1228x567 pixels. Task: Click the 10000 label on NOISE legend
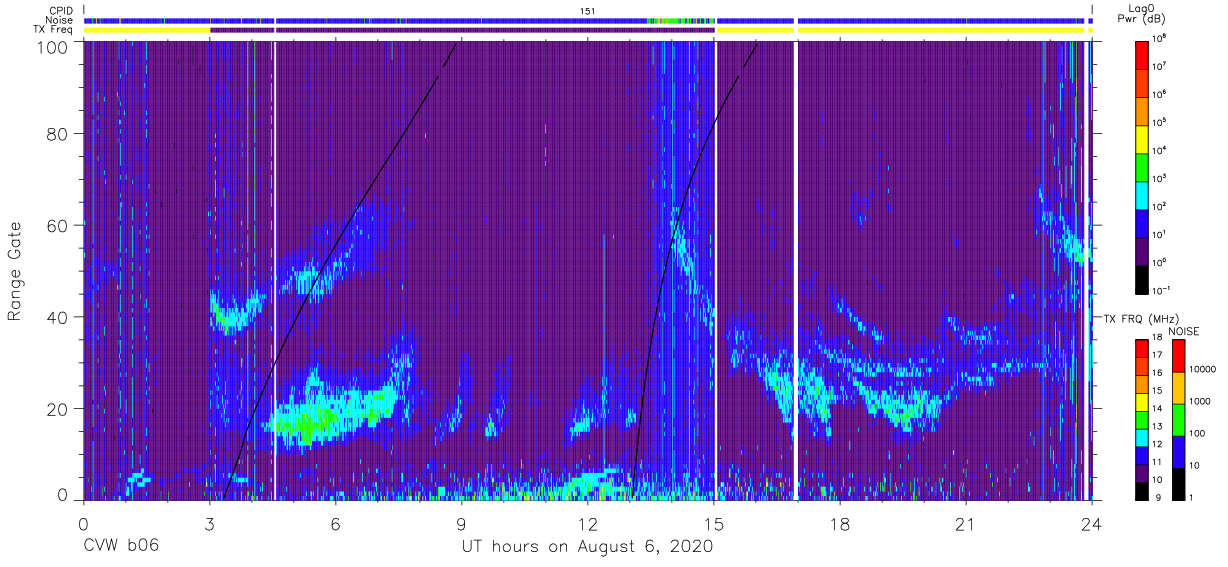(x=1202, y=369)
